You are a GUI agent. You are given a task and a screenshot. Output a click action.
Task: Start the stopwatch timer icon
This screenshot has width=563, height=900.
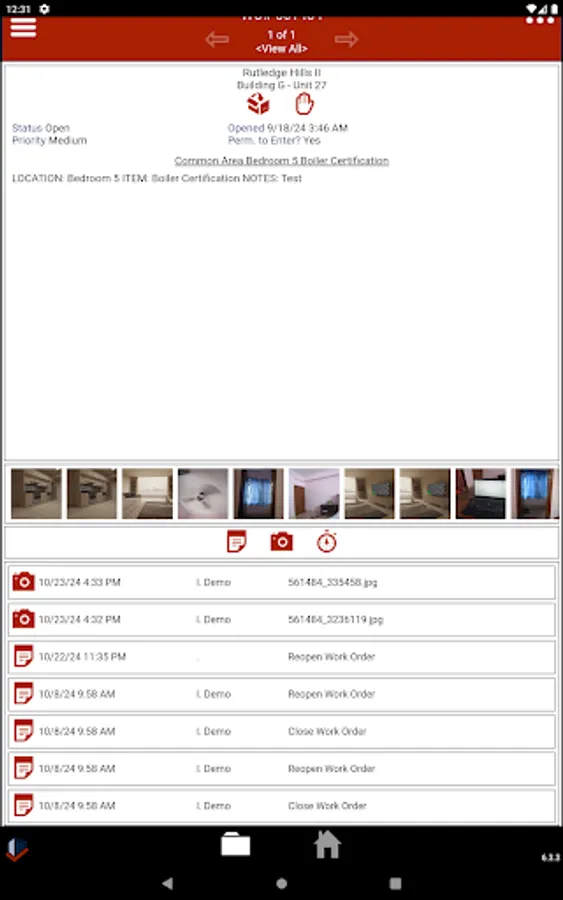coord(327,542)
